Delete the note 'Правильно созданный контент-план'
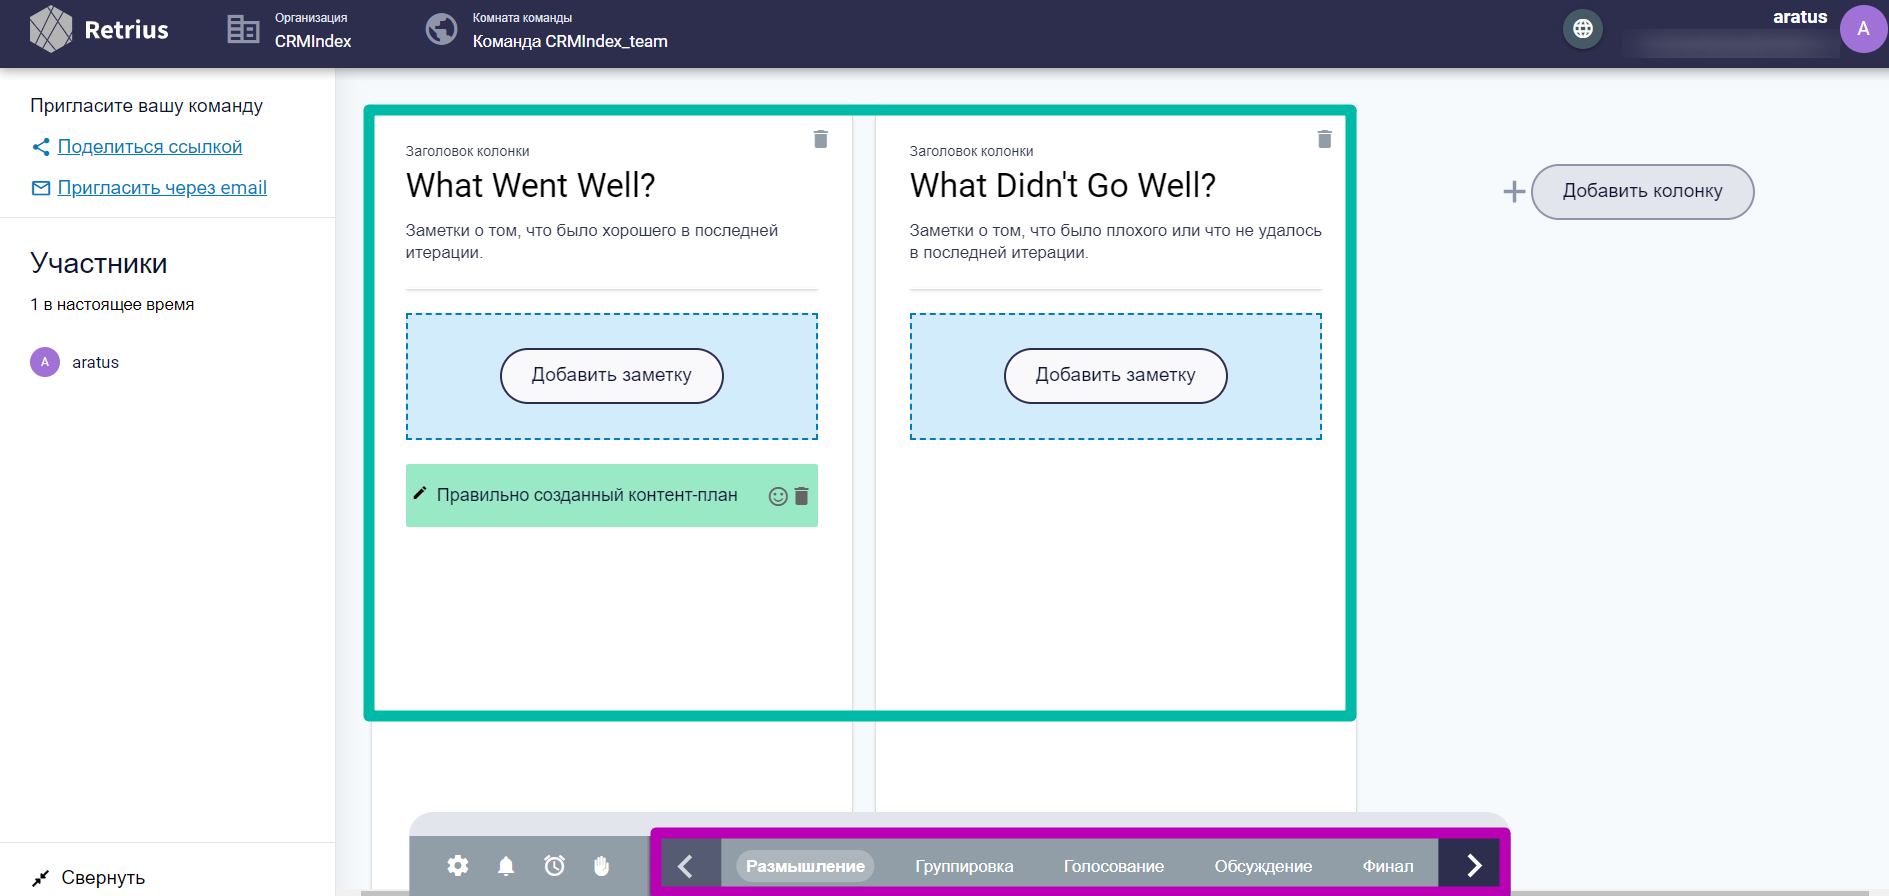 coord(801,496)
